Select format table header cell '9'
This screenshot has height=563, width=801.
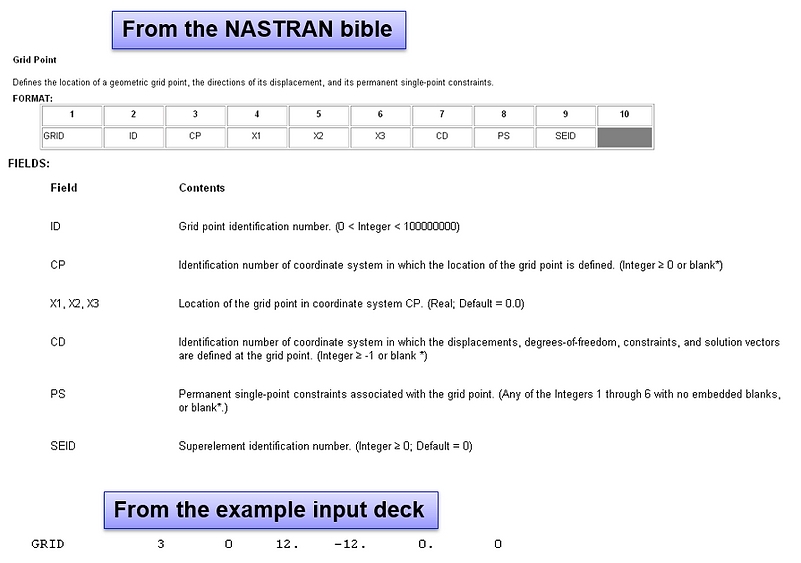tap(566, 115)
